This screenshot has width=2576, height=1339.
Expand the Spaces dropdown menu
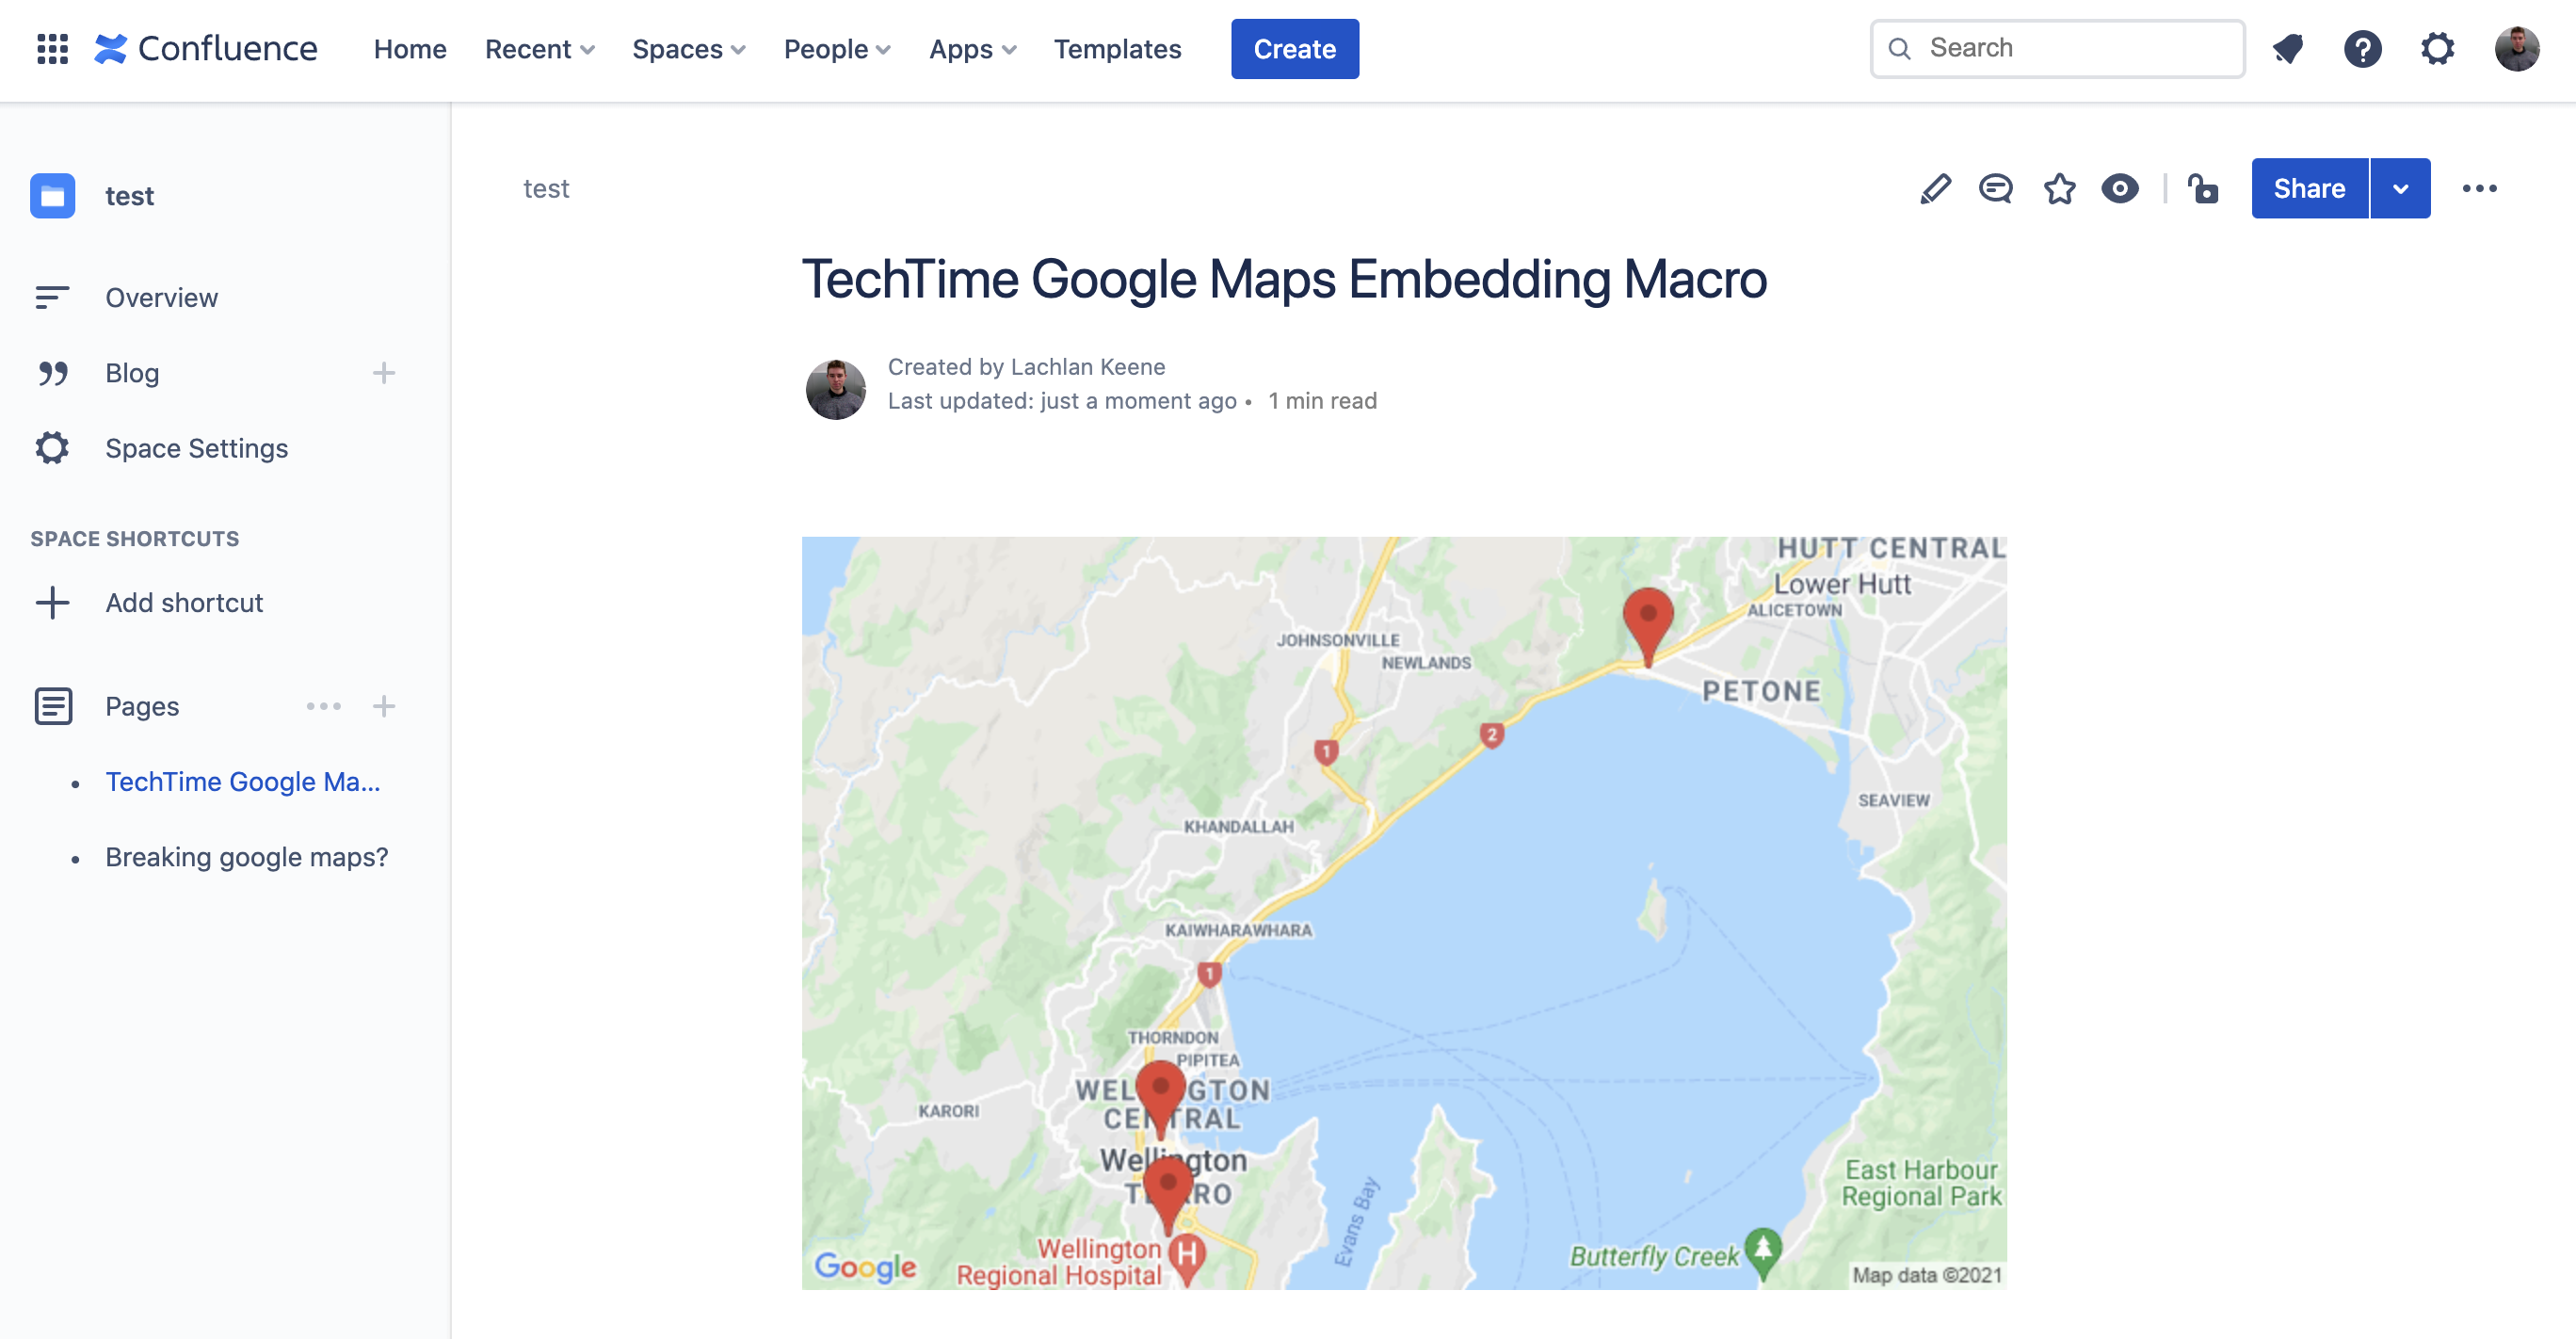[688, 48]
